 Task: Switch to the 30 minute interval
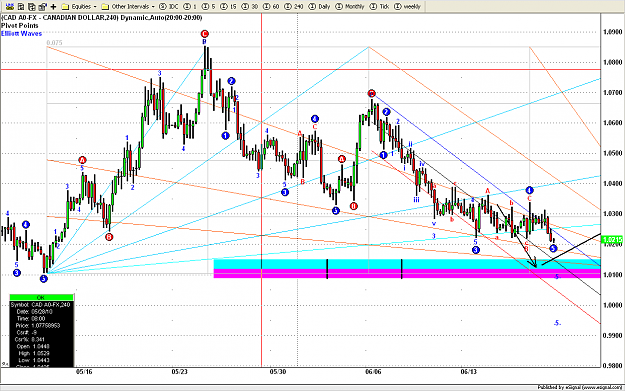(250, 6)
